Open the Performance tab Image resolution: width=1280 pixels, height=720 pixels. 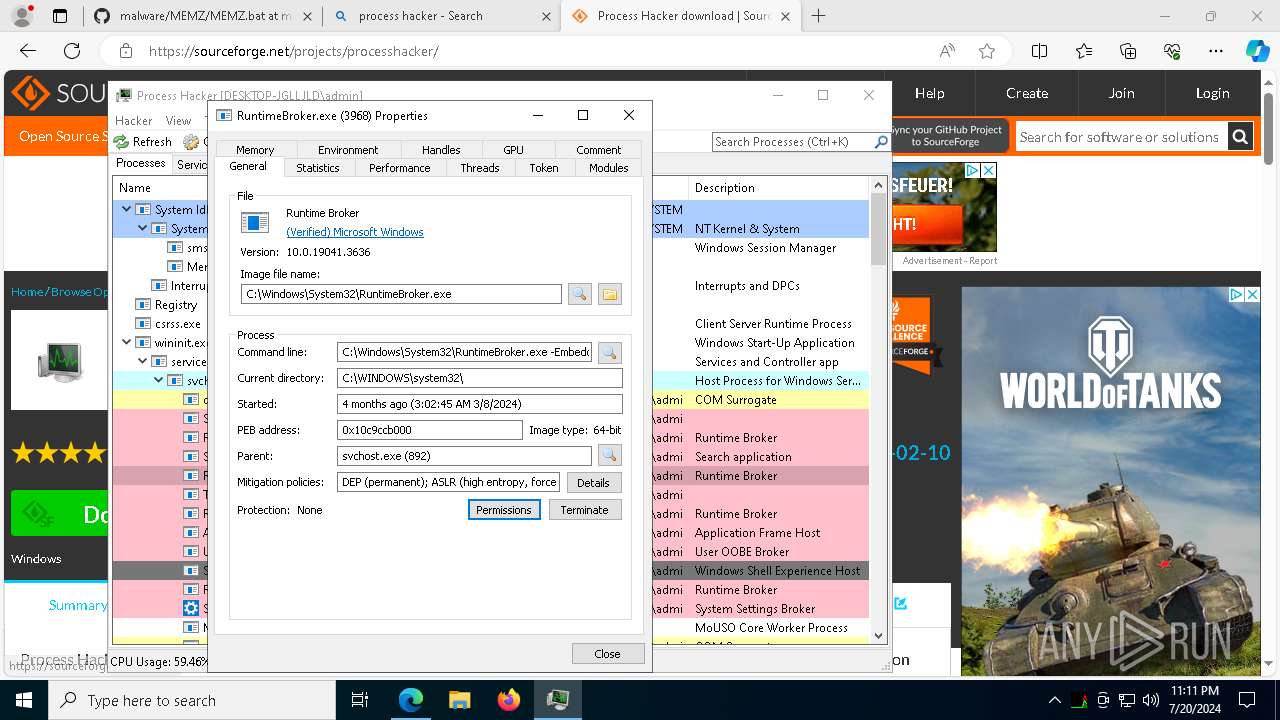pos(399,168)
